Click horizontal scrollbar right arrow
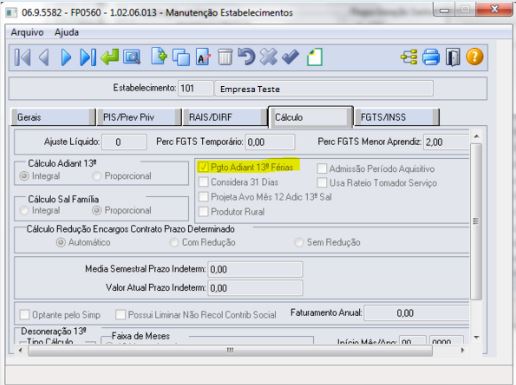Viewport: 516px width, 385px height. [462, 350]
